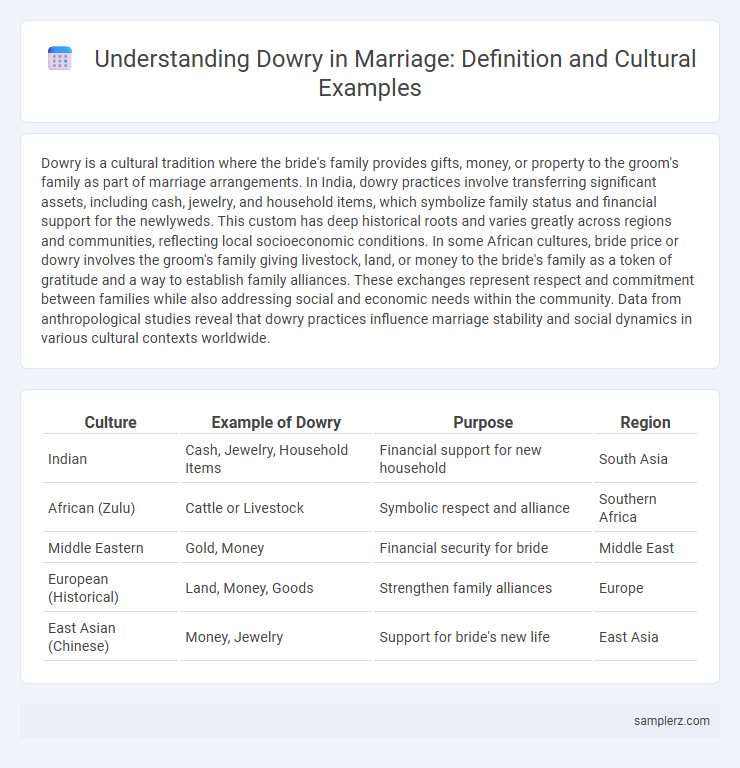This screenshot has width=740, height=768.
Task: Select the Region column header
Action: point(645,422)
